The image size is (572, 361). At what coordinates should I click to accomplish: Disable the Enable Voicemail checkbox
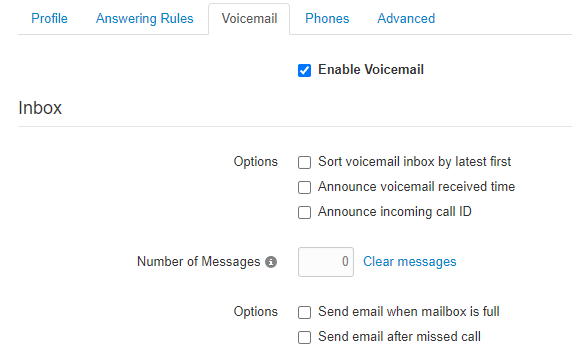[x=304, y=70]
